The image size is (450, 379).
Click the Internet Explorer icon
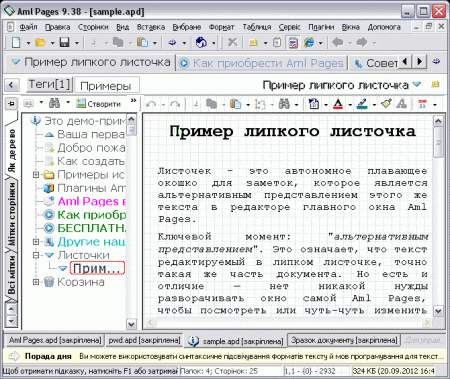309,42
